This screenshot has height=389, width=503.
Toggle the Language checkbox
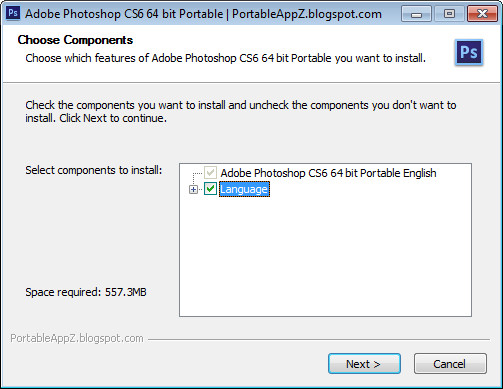point(210,189)
